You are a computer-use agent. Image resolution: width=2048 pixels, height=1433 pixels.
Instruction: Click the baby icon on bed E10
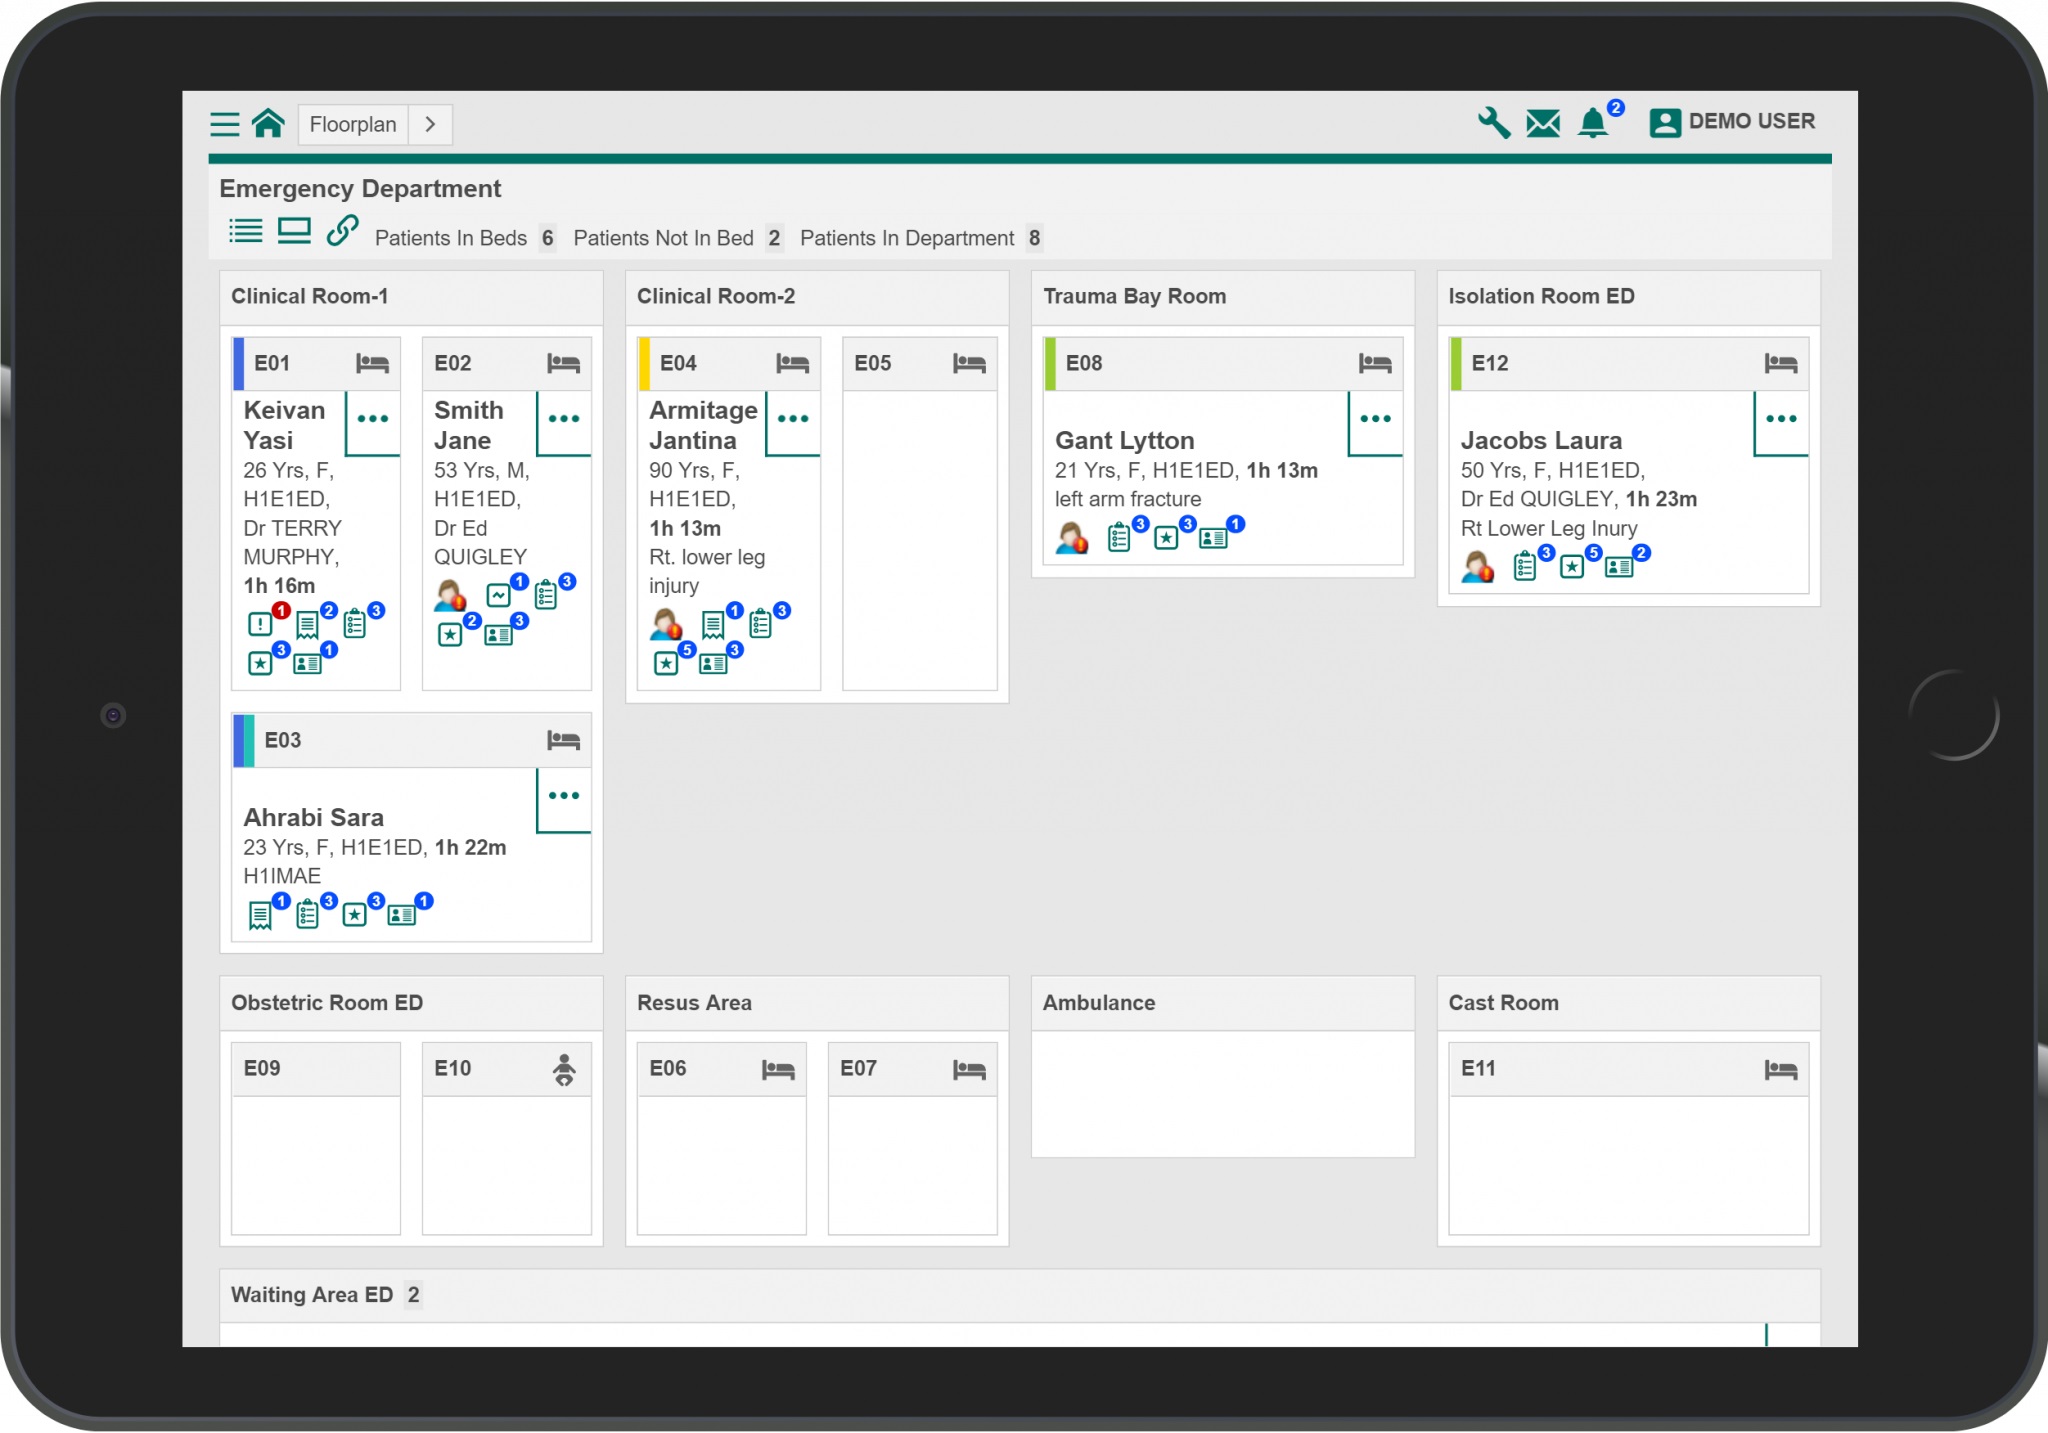[565, 1069]
